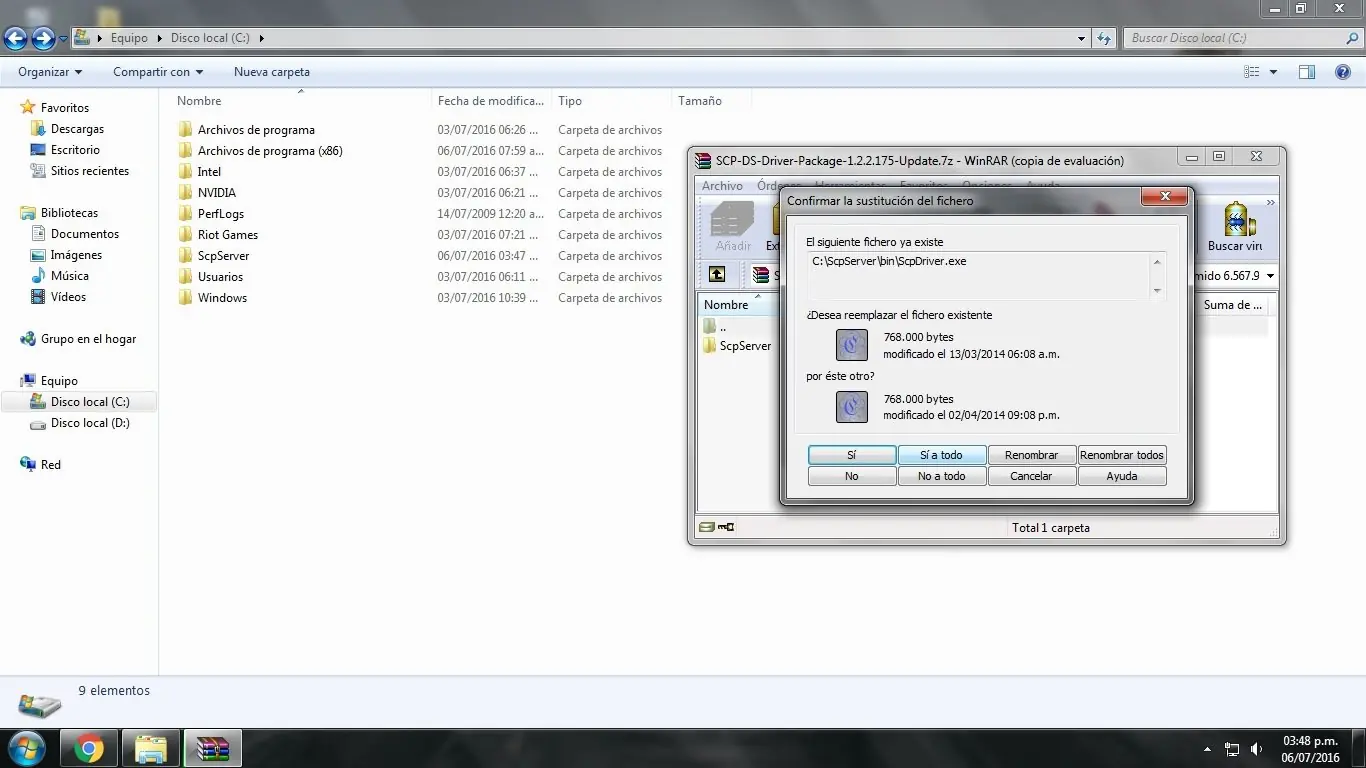Open Explorer help with the question mark
The image size is (1366, 768).
click(1343, 72)
